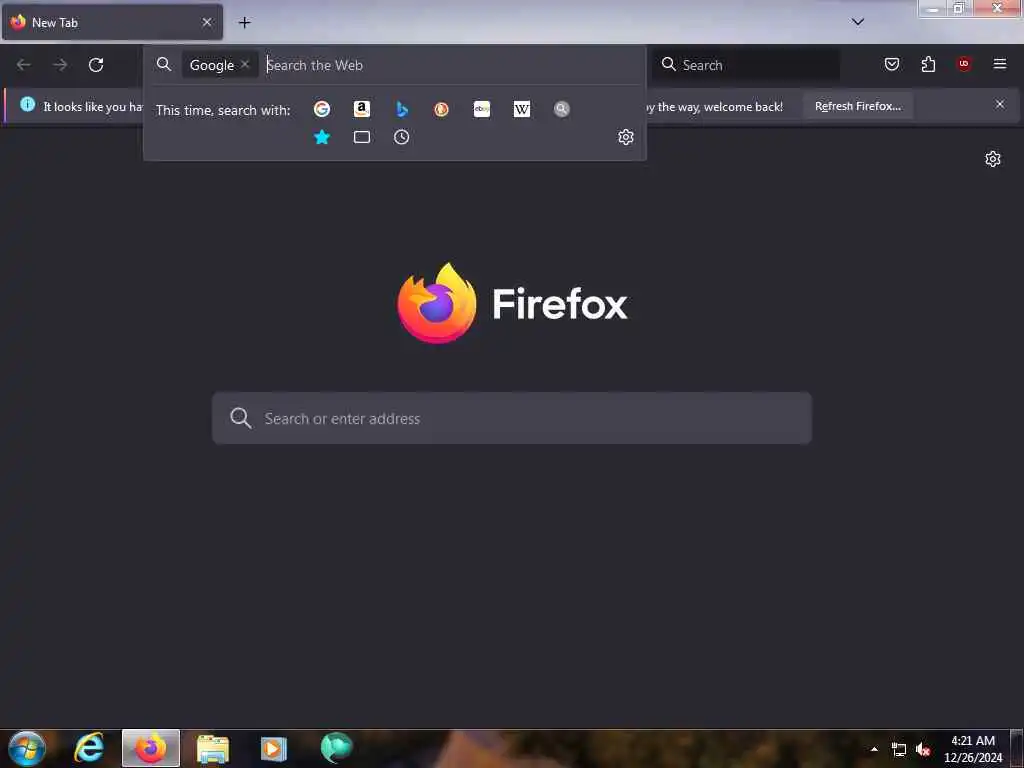Image resolution: width=1024 pixels, height=768 pixels.
Task: Open a new tab with the plus button
Action: point(244,22)
